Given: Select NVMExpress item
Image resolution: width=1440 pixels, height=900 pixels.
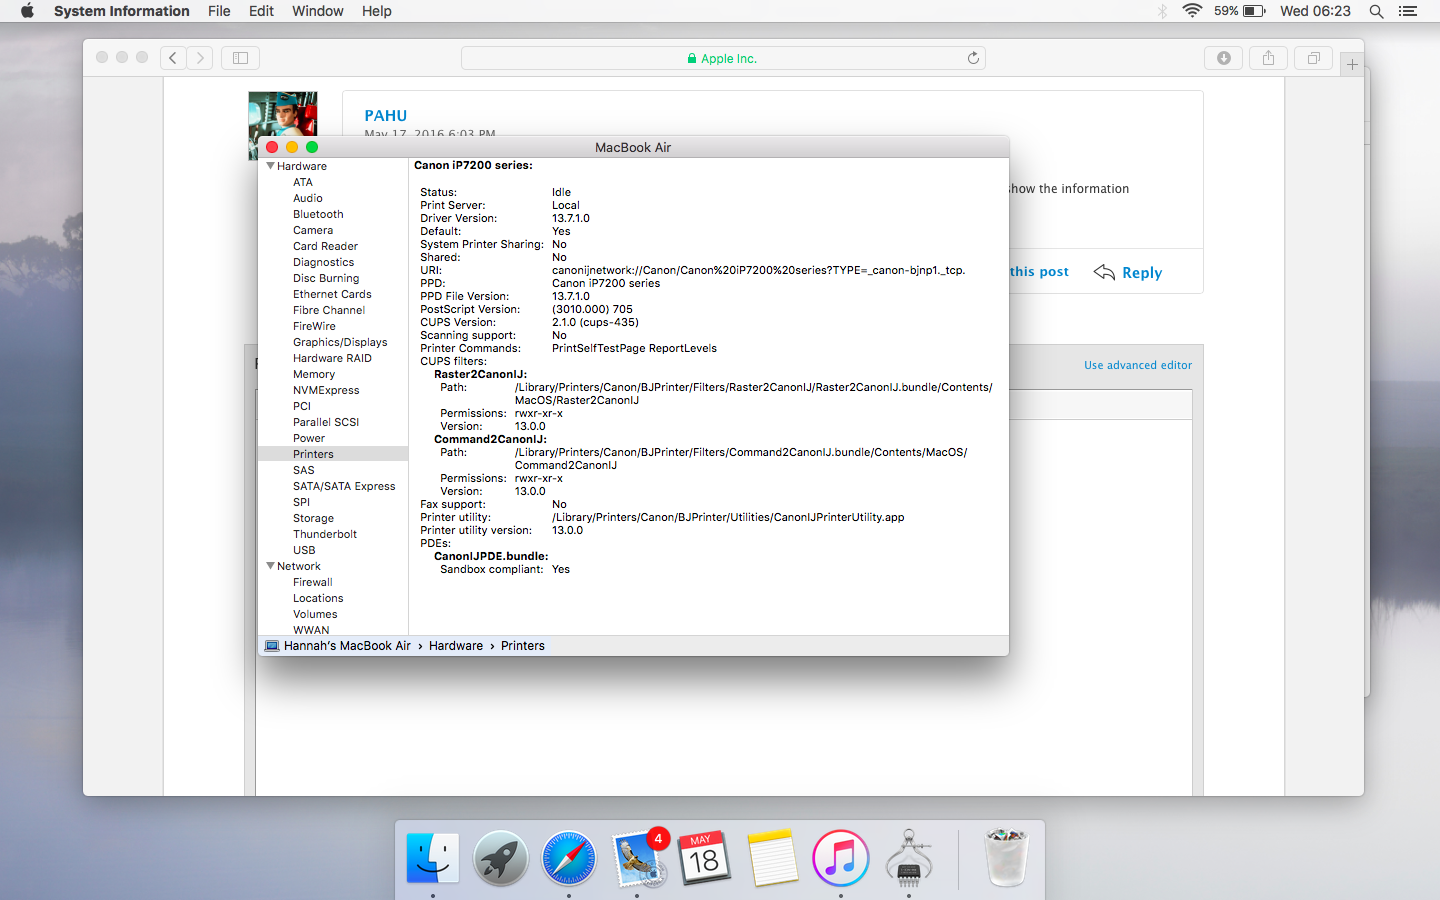Looking at the screenshot, I should [326, 390].
